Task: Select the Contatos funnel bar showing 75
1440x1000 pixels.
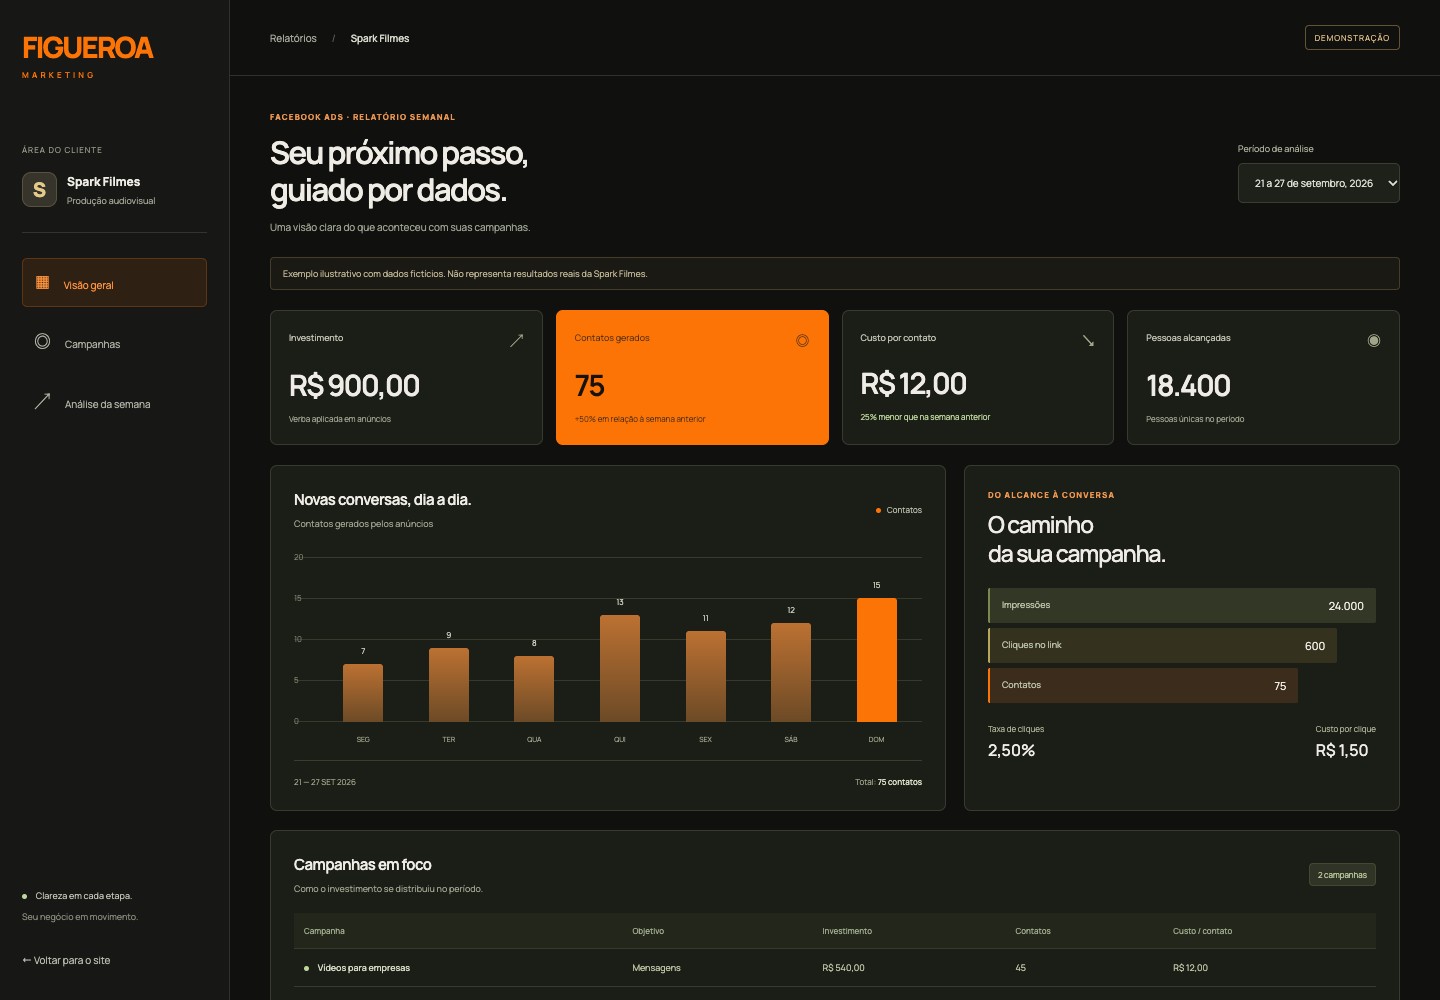Action: [1143, 686]
